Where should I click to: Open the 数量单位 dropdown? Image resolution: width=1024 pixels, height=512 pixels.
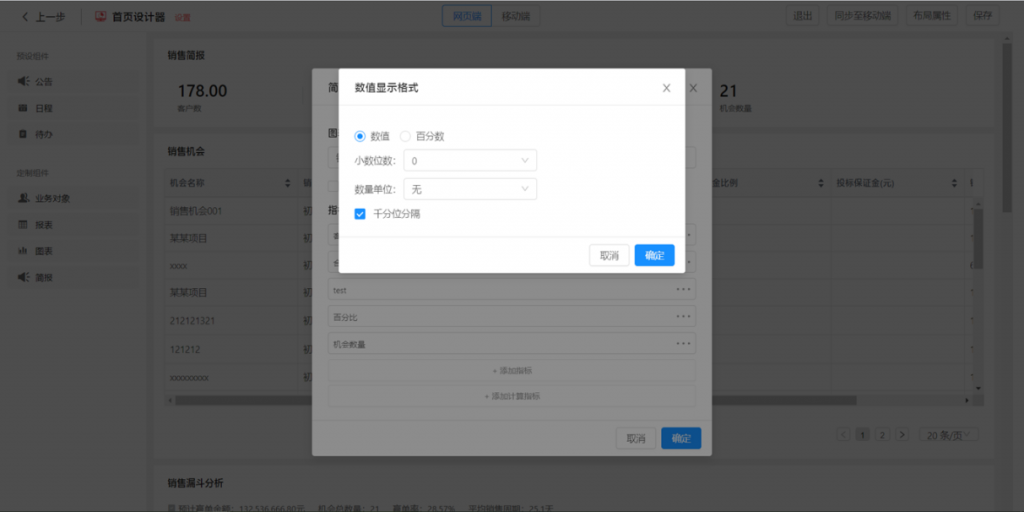(469, 189)
